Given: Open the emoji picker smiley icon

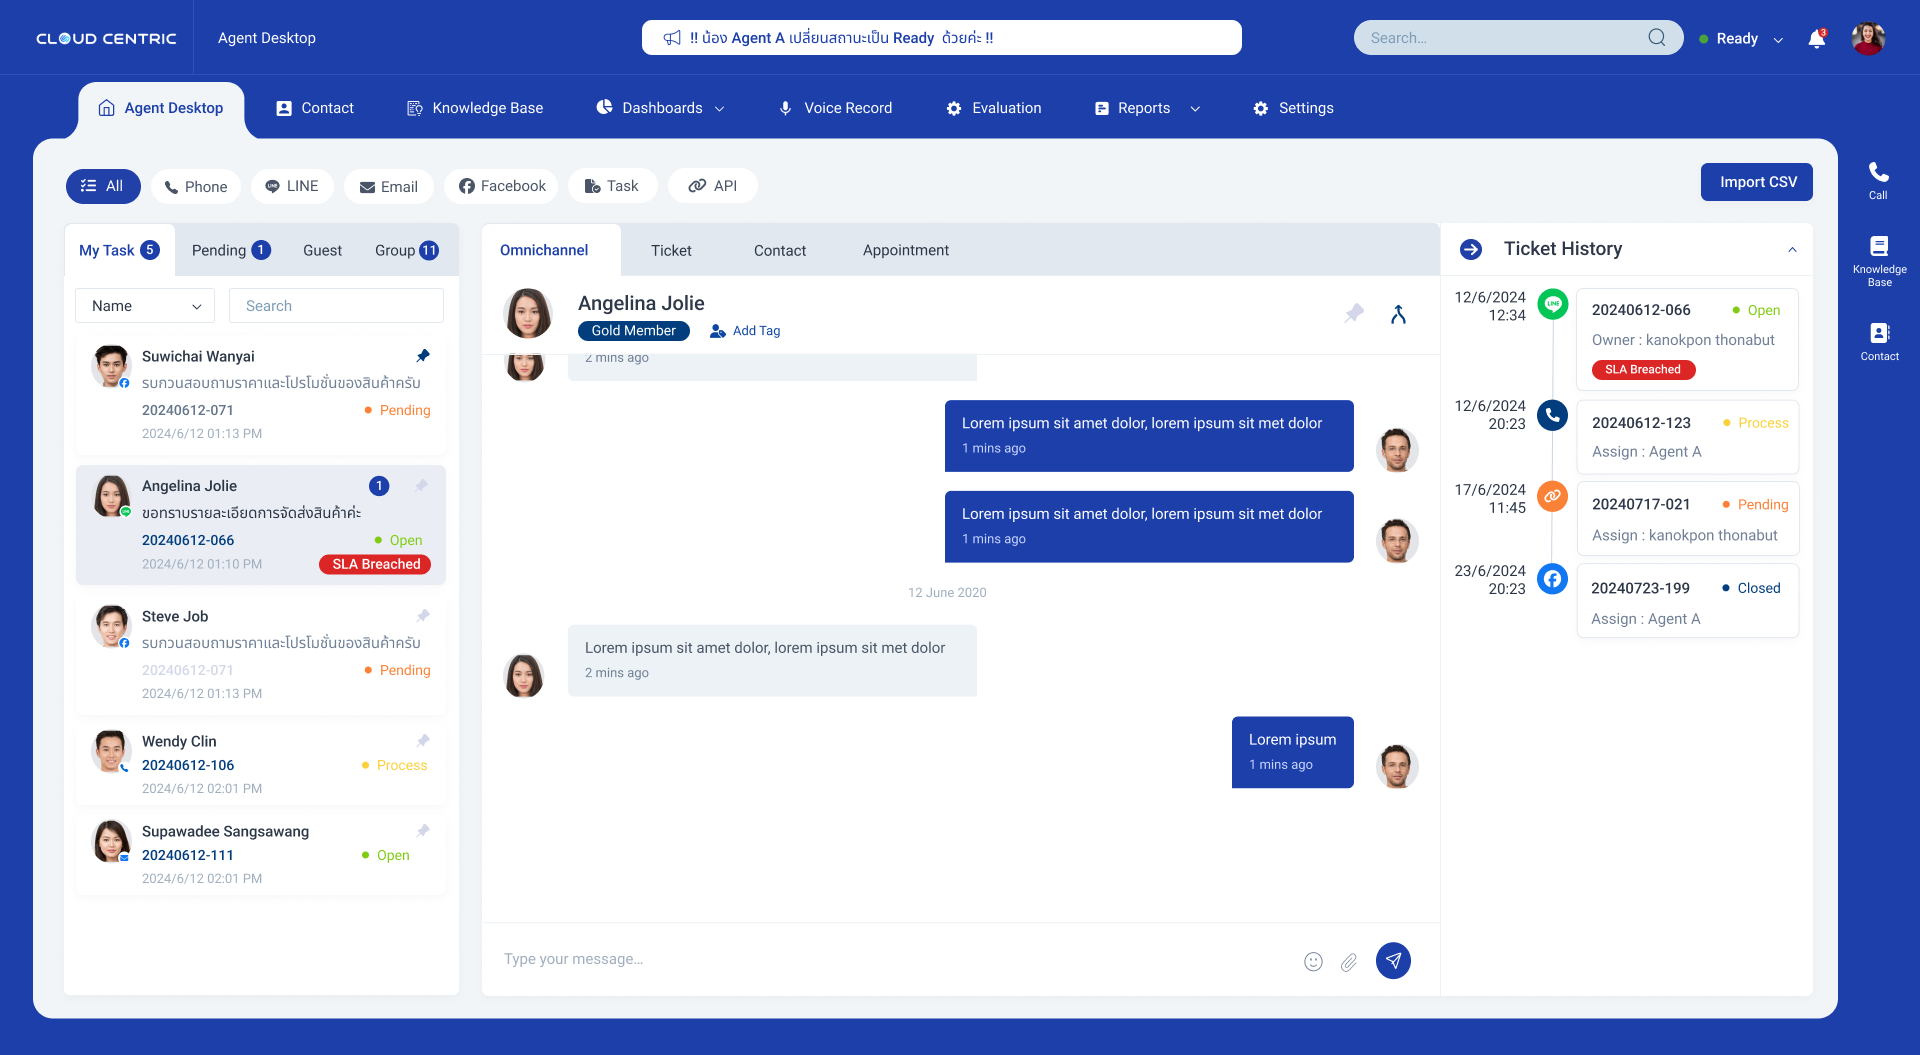Looking at the screenshot, I should tap(1314, 961).
